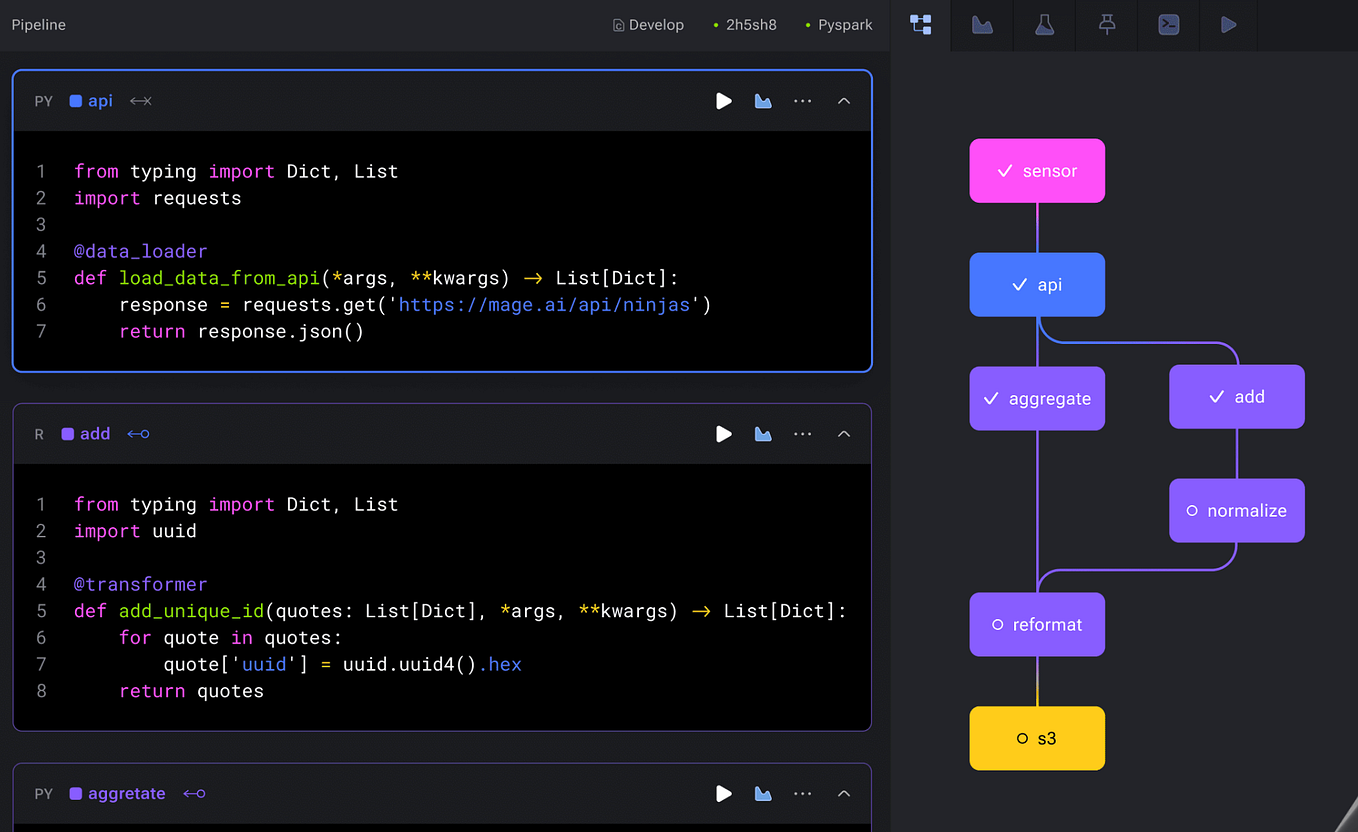Open the ellipsis menu on the api block
1358x832 pixels.
[802, 100]
